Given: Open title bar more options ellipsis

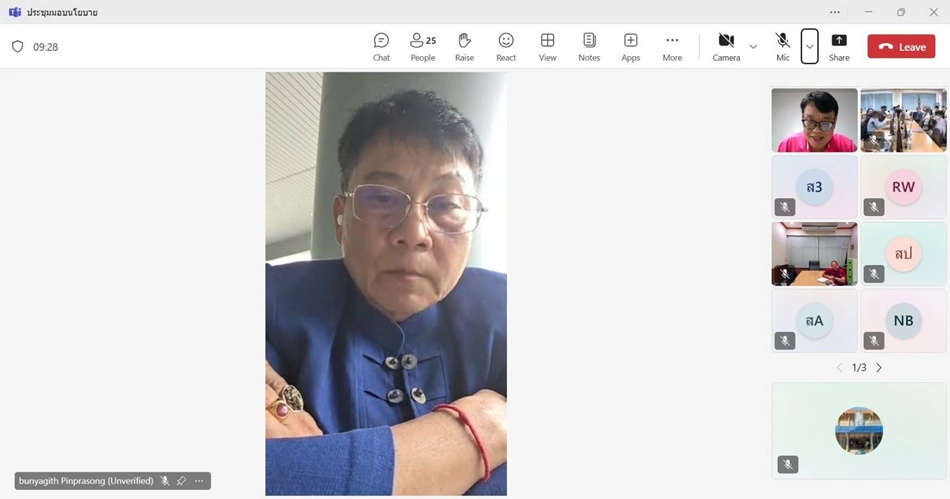Looking at the screenshot, I should (835, 12).
